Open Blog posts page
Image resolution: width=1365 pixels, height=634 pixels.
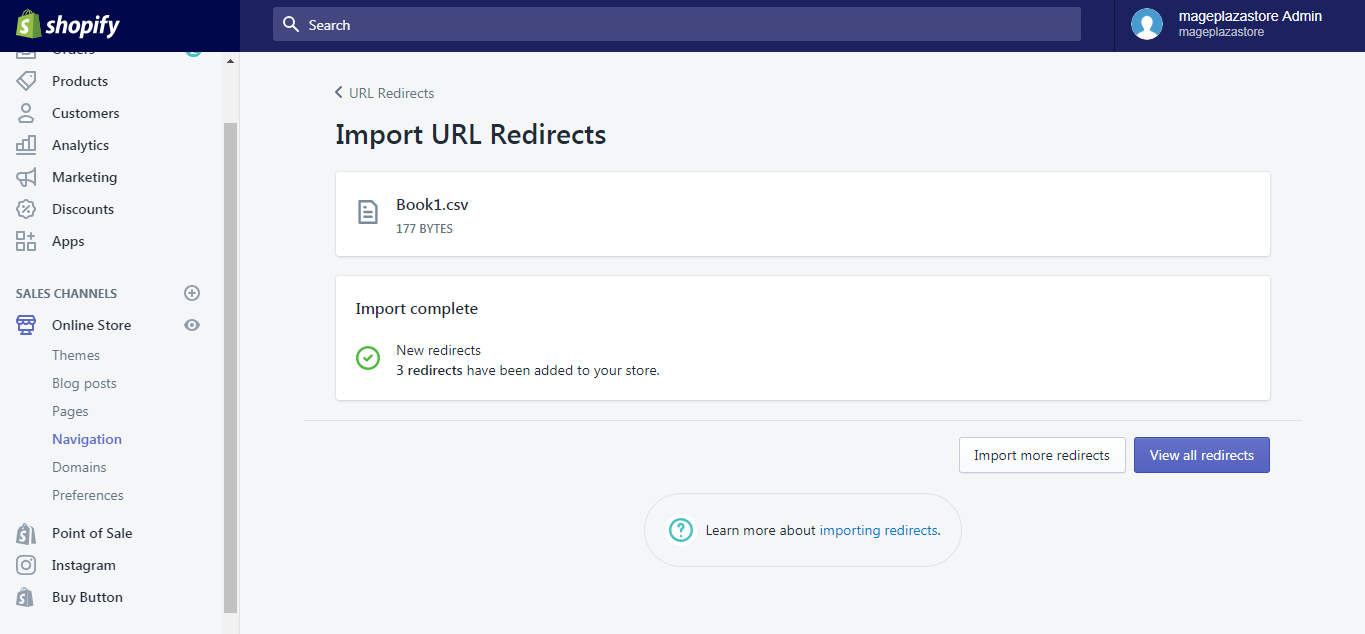(x=84, y=383)
